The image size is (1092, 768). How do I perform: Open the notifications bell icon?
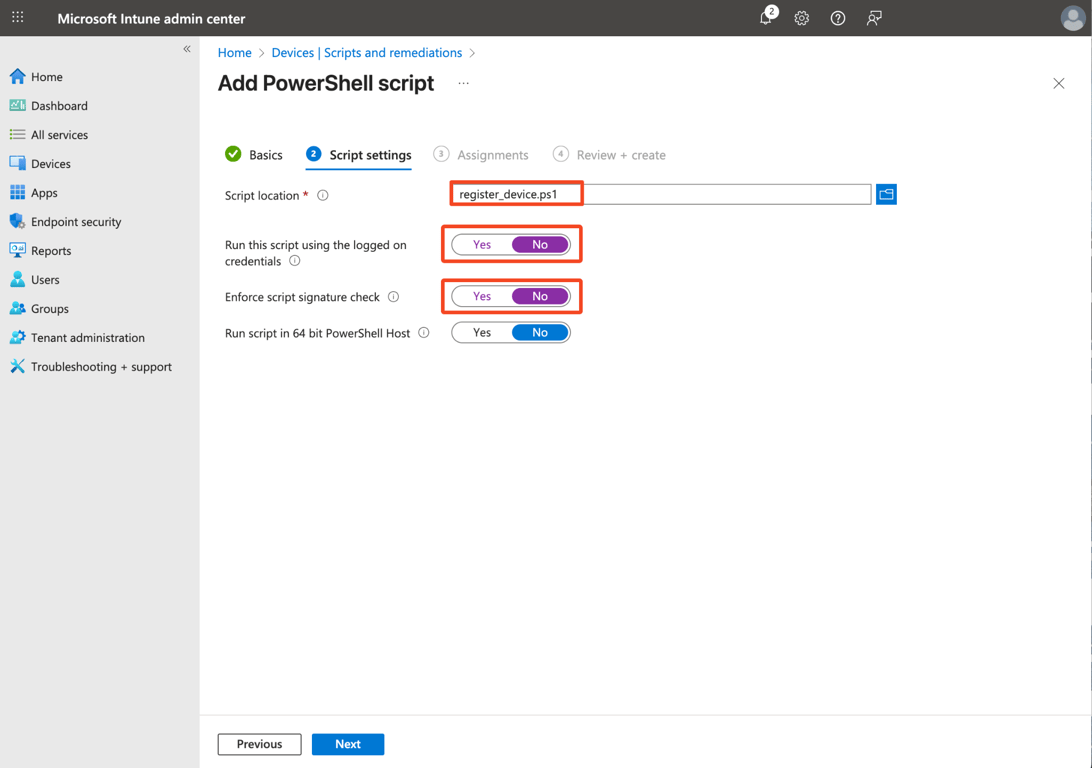(x=766, y=18)
